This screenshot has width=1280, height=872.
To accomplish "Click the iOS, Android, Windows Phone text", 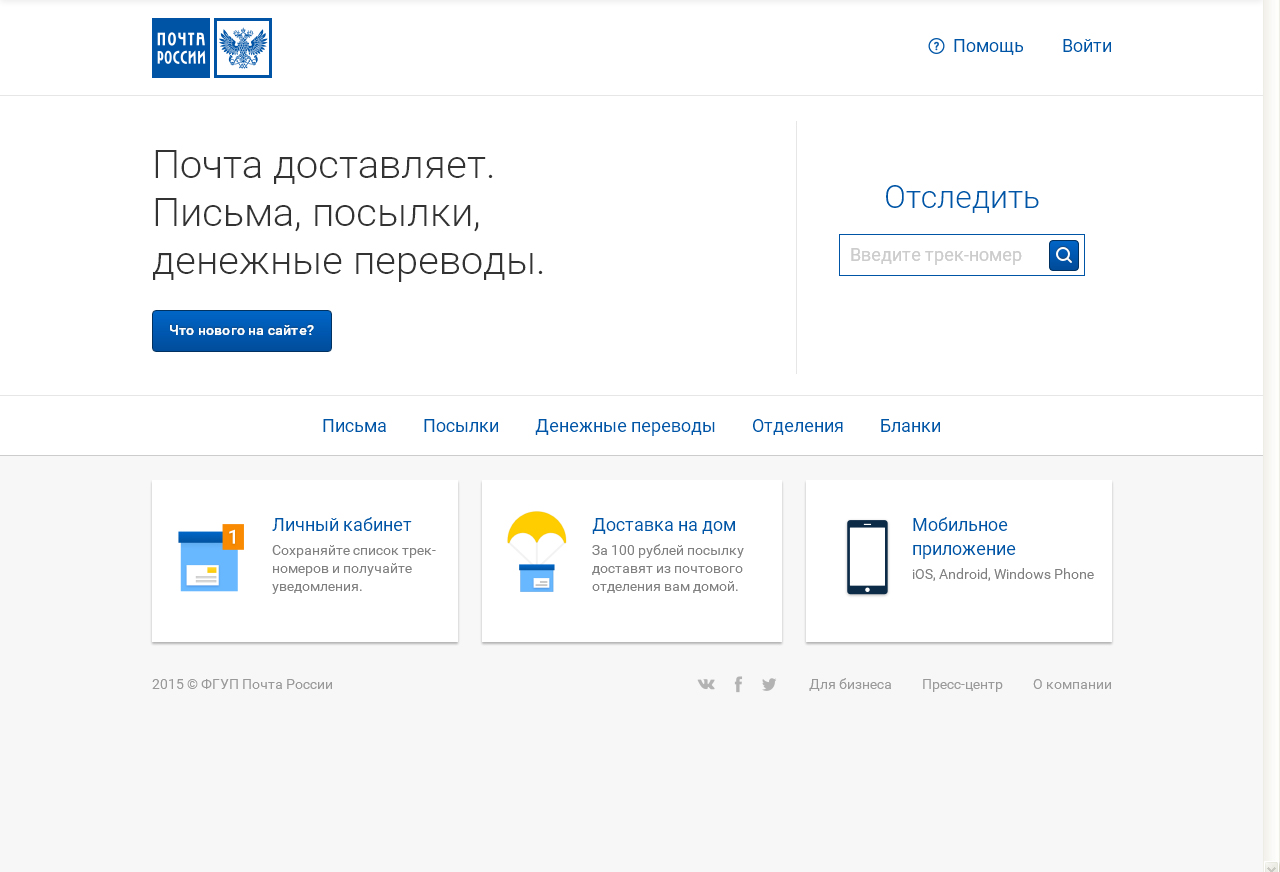I will 1003,574.
